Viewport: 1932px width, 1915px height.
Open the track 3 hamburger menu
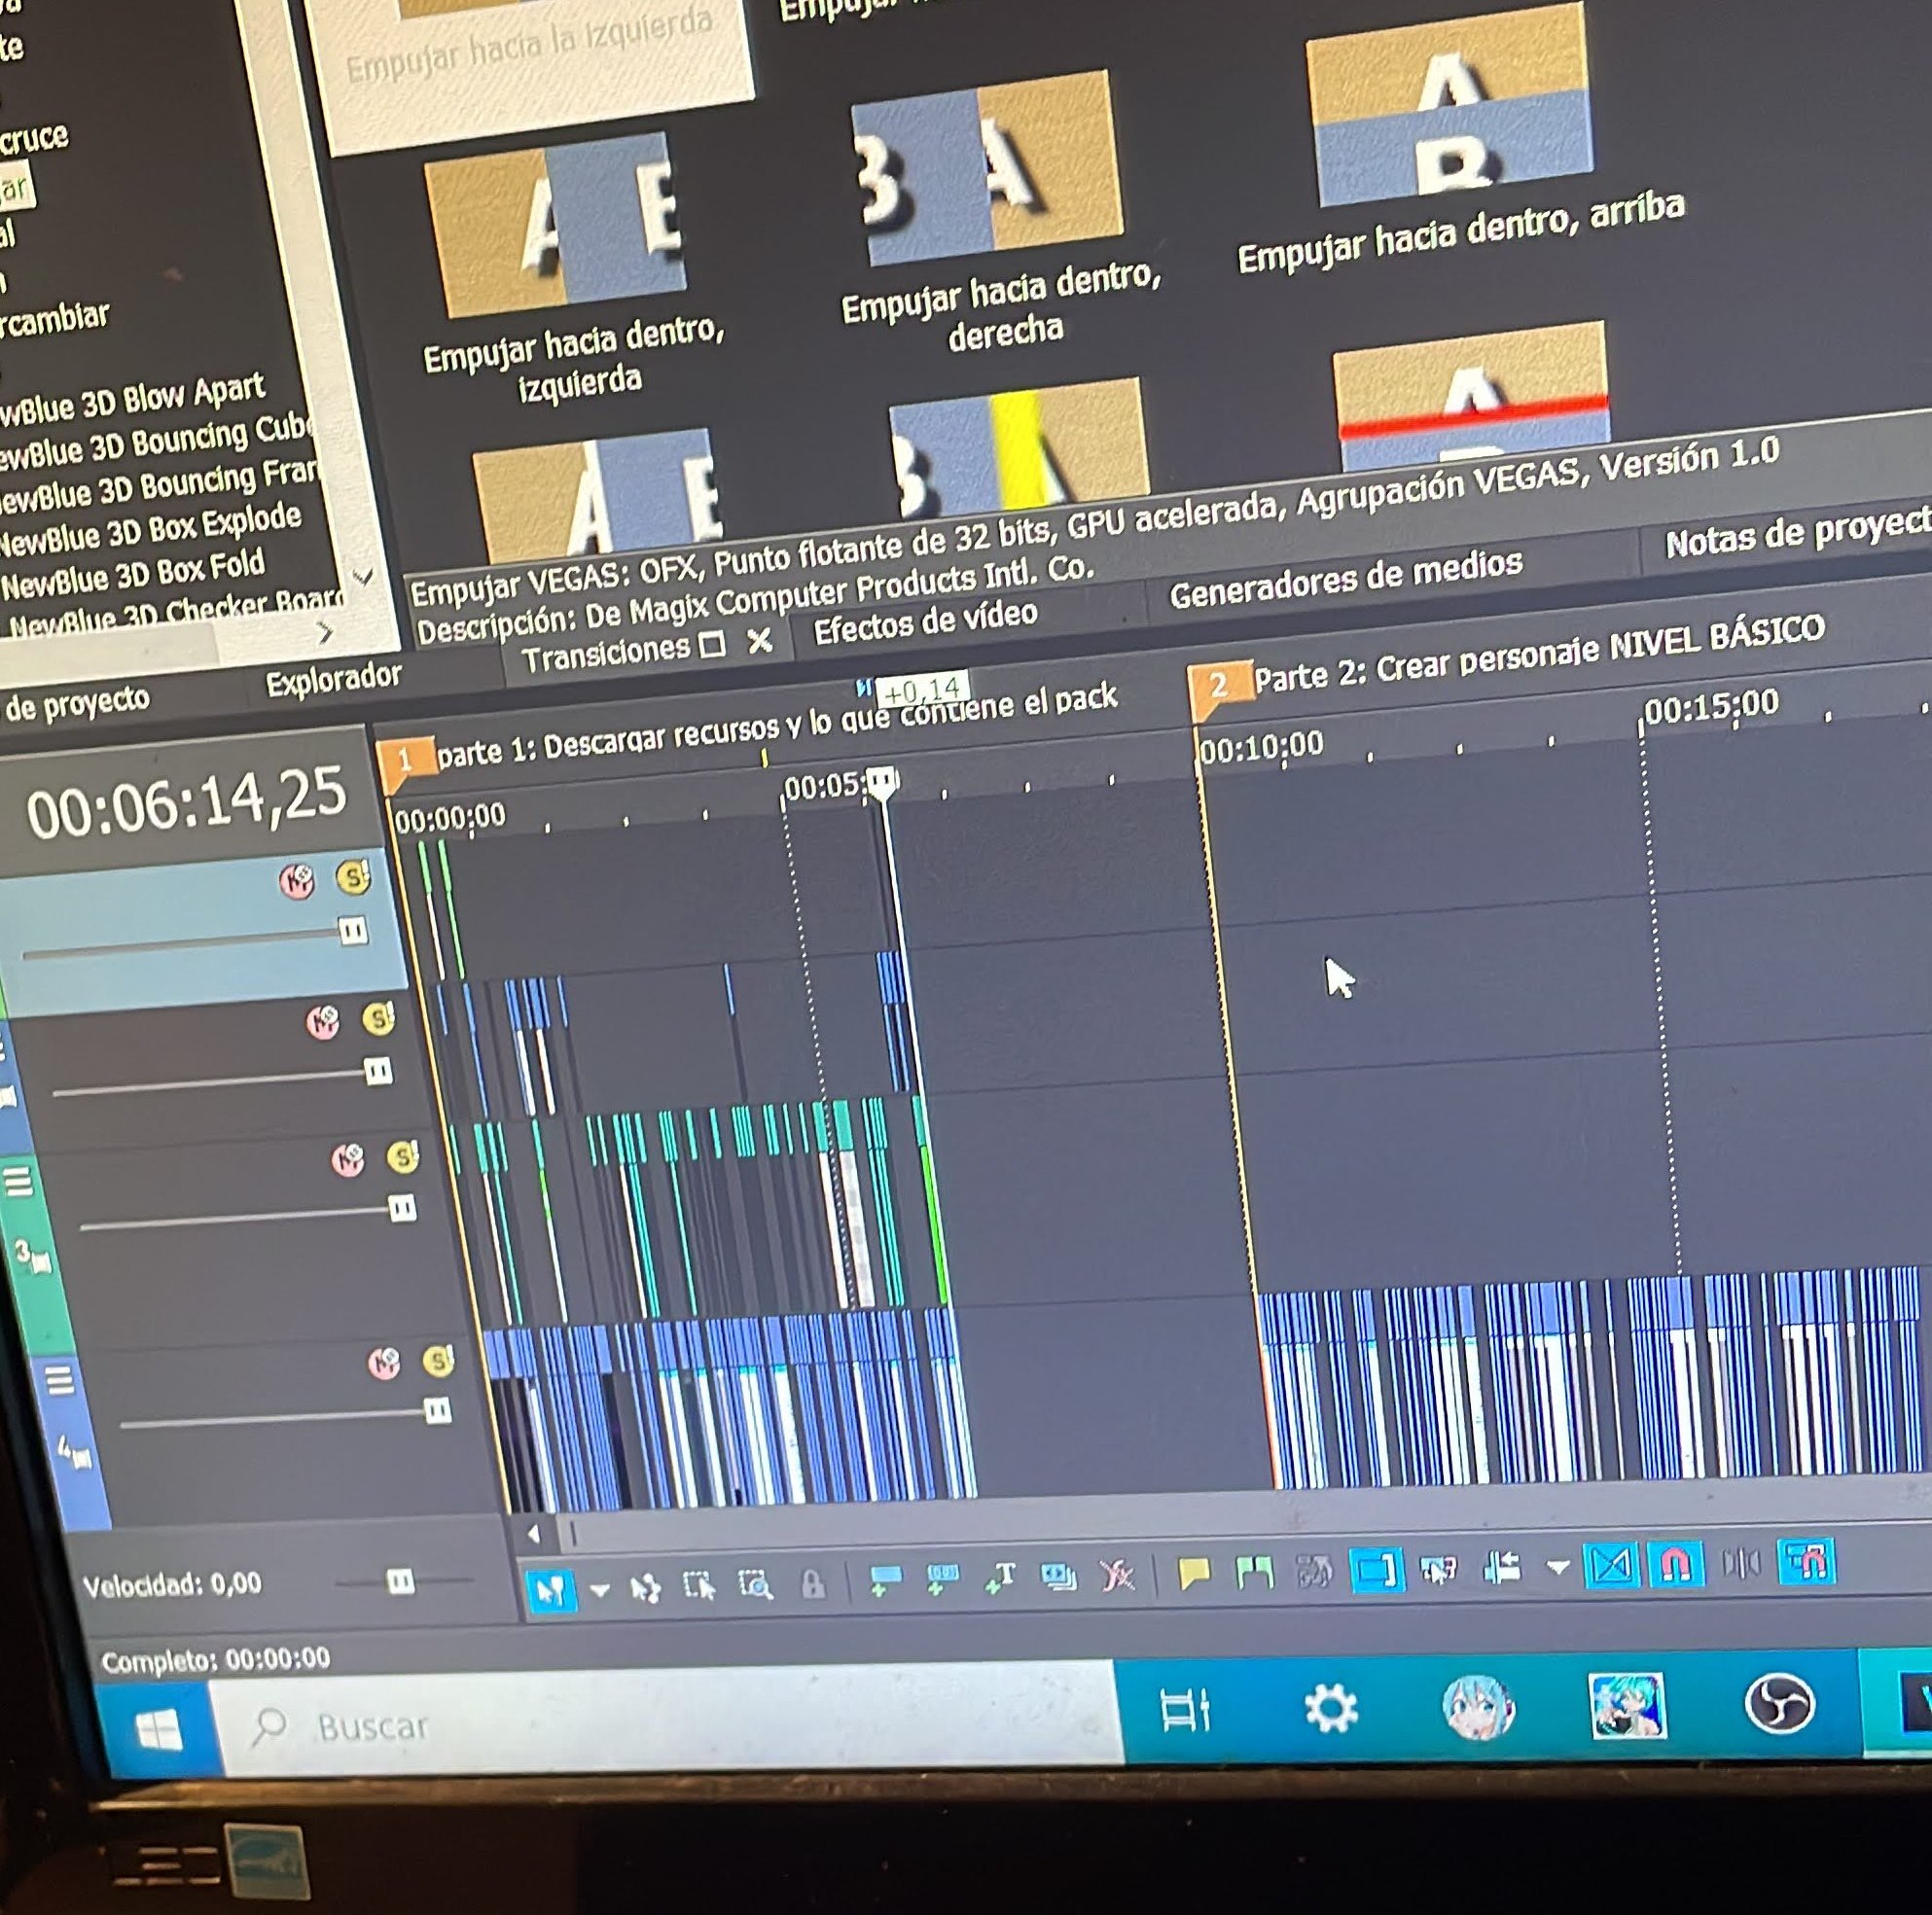[19, 1181]
